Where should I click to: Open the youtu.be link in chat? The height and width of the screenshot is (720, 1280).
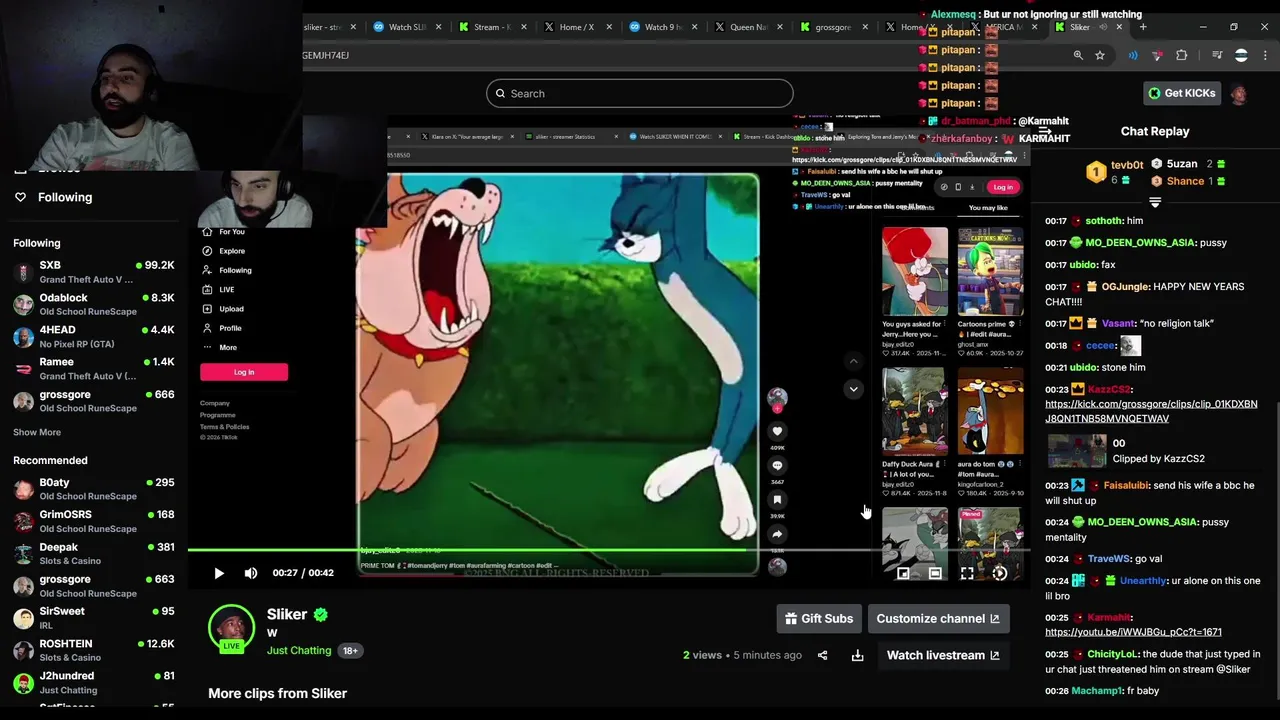[x=1133, y=632]
